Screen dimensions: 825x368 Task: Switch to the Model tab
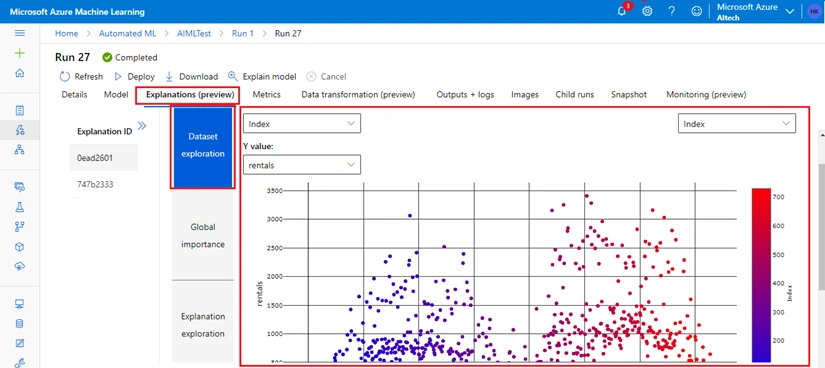click(116, 95)
